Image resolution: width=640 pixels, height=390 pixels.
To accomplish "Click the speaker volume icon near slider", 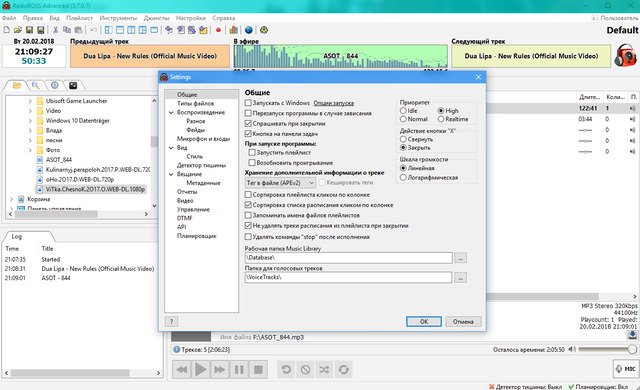I will (x=572, y=349).
